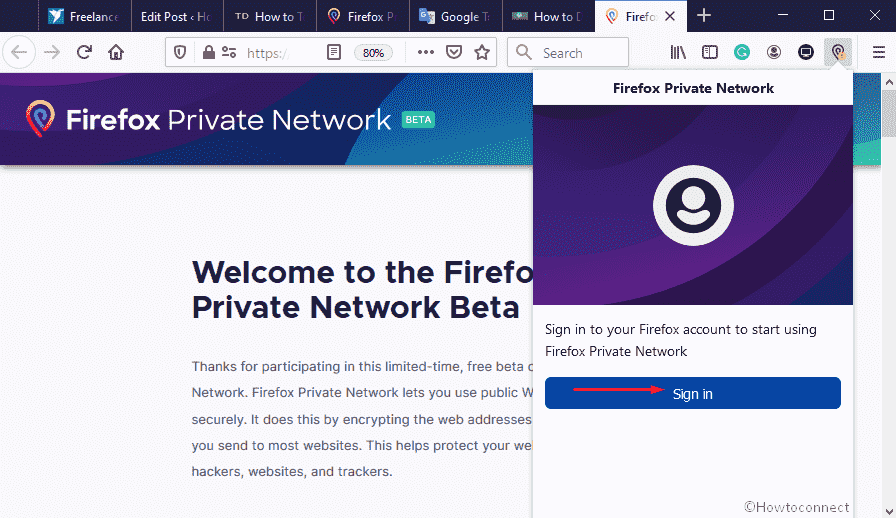
Task: Click the Welcome to the Firefox heading
Action: (363, 289)
